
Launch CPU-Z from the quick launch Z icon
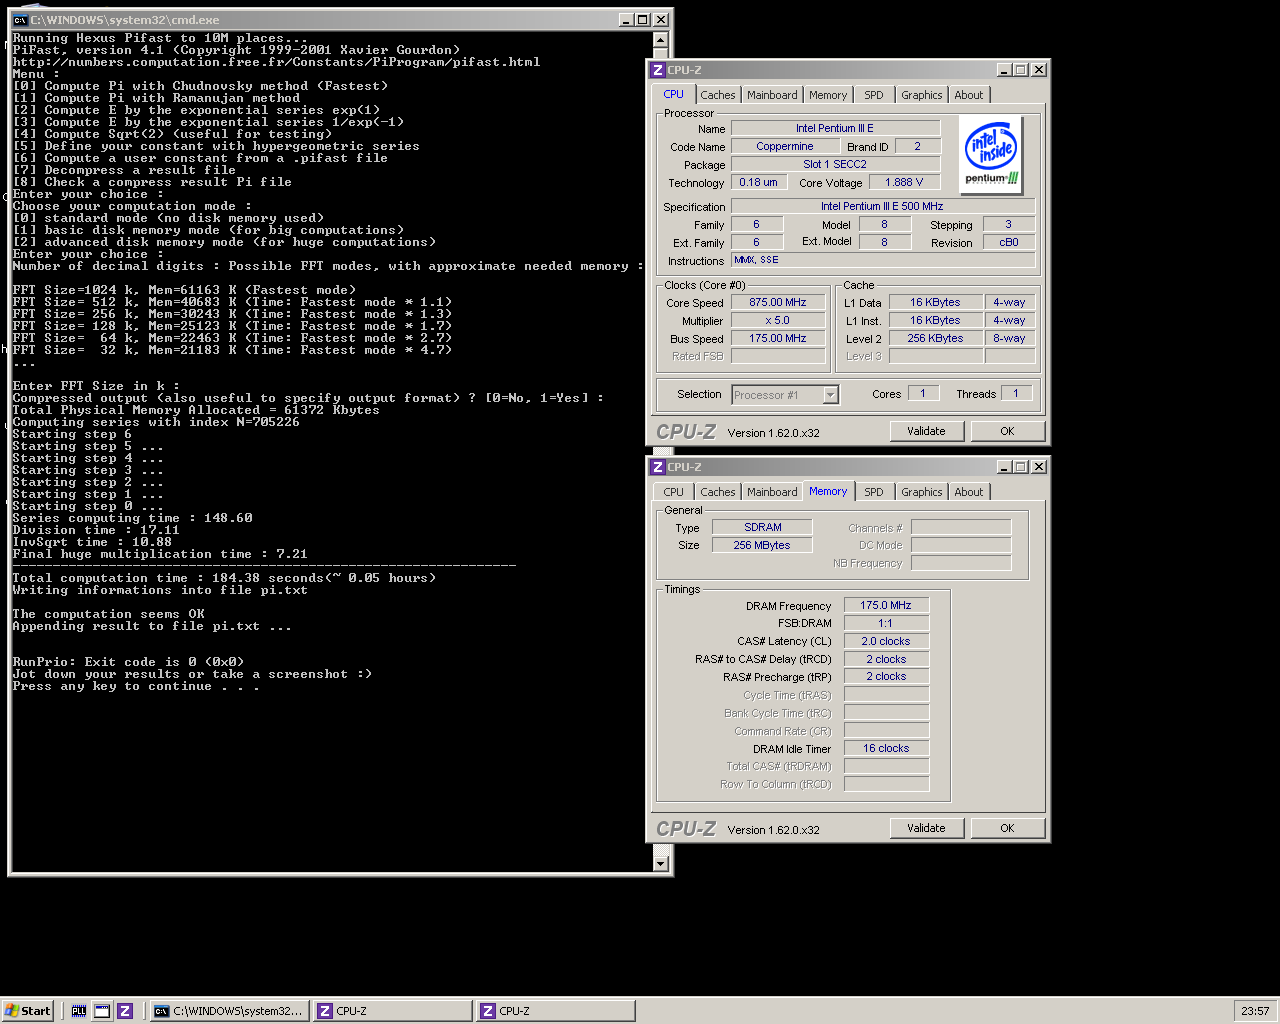pyautogui.click(x=125, y=1011)
